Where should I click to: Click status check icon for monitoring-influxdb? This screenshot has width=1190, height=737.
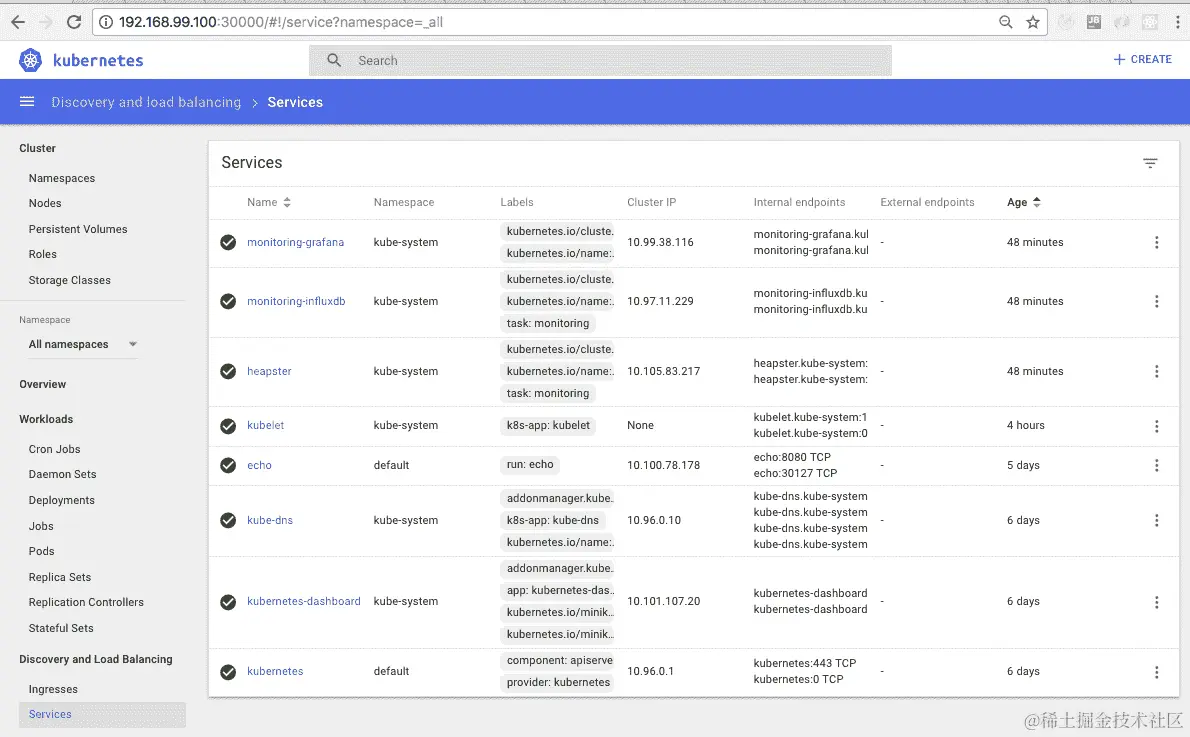[228, 301]
